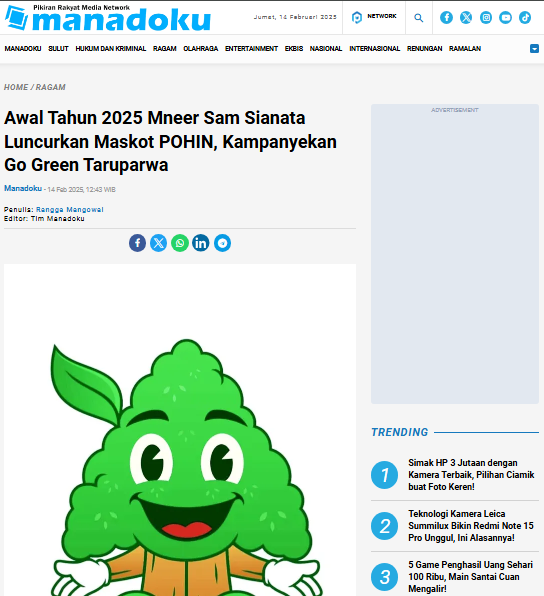
Task: Open the POHIN mascot image
Action: point(180,430)
